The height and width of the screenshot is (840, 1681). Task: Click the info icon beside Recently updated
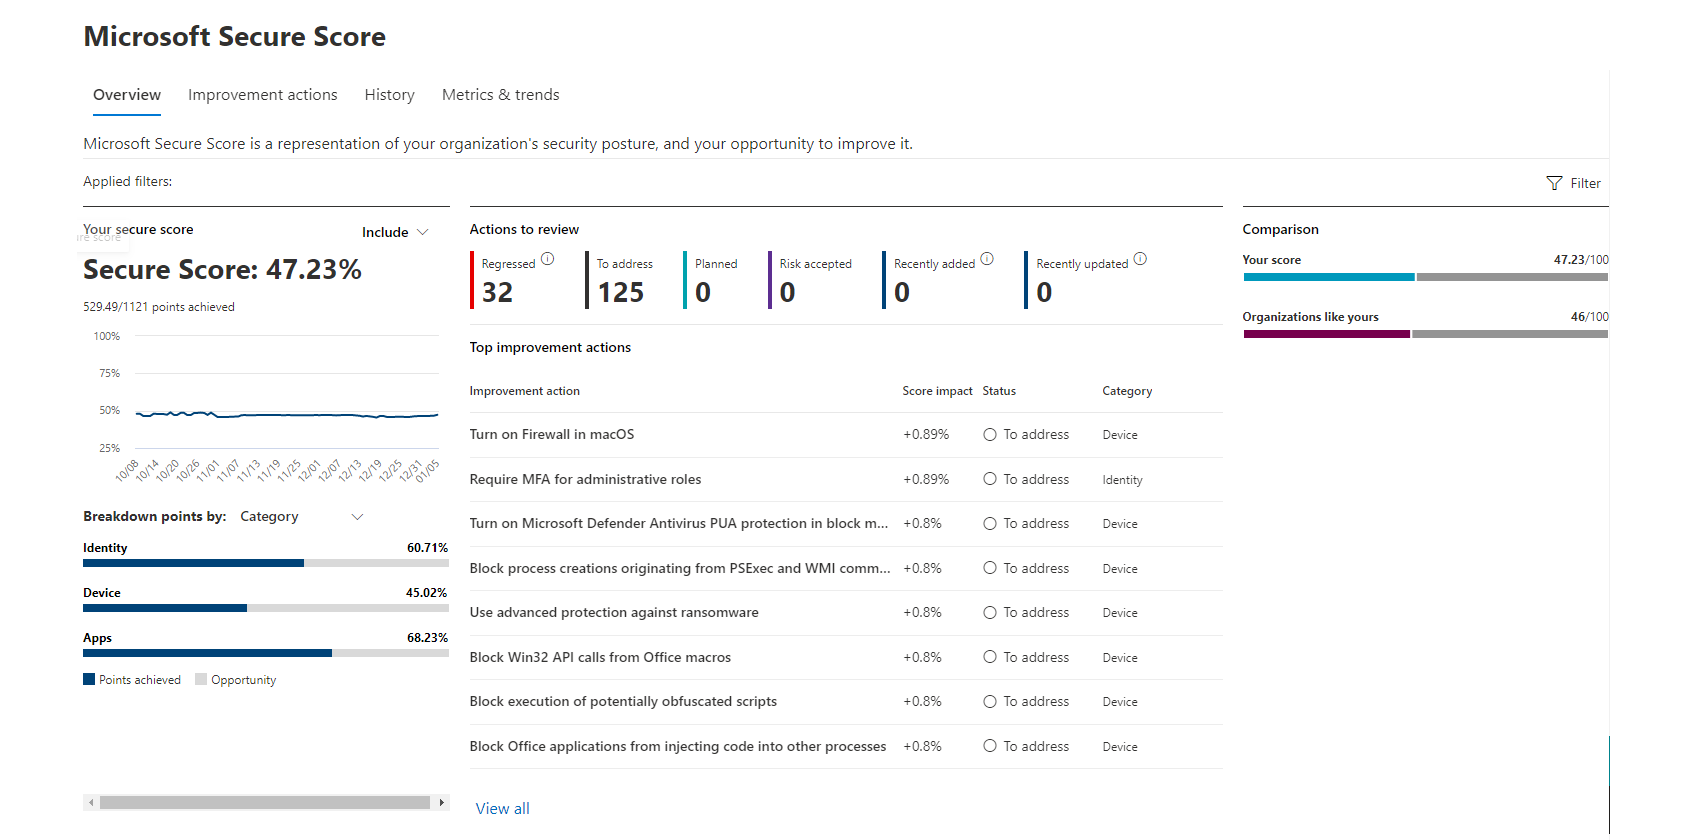(1140, 259)
